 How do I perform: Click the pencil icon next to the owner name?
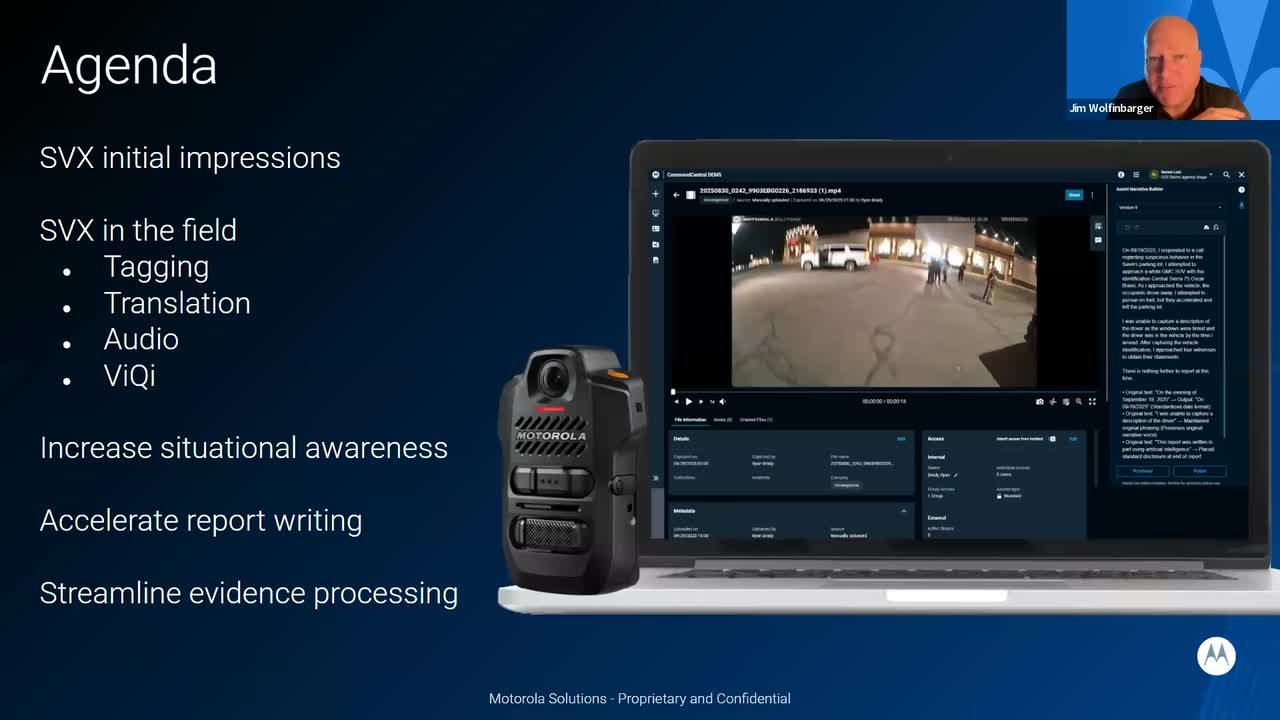pyautogui.click(x=956, y=475)
